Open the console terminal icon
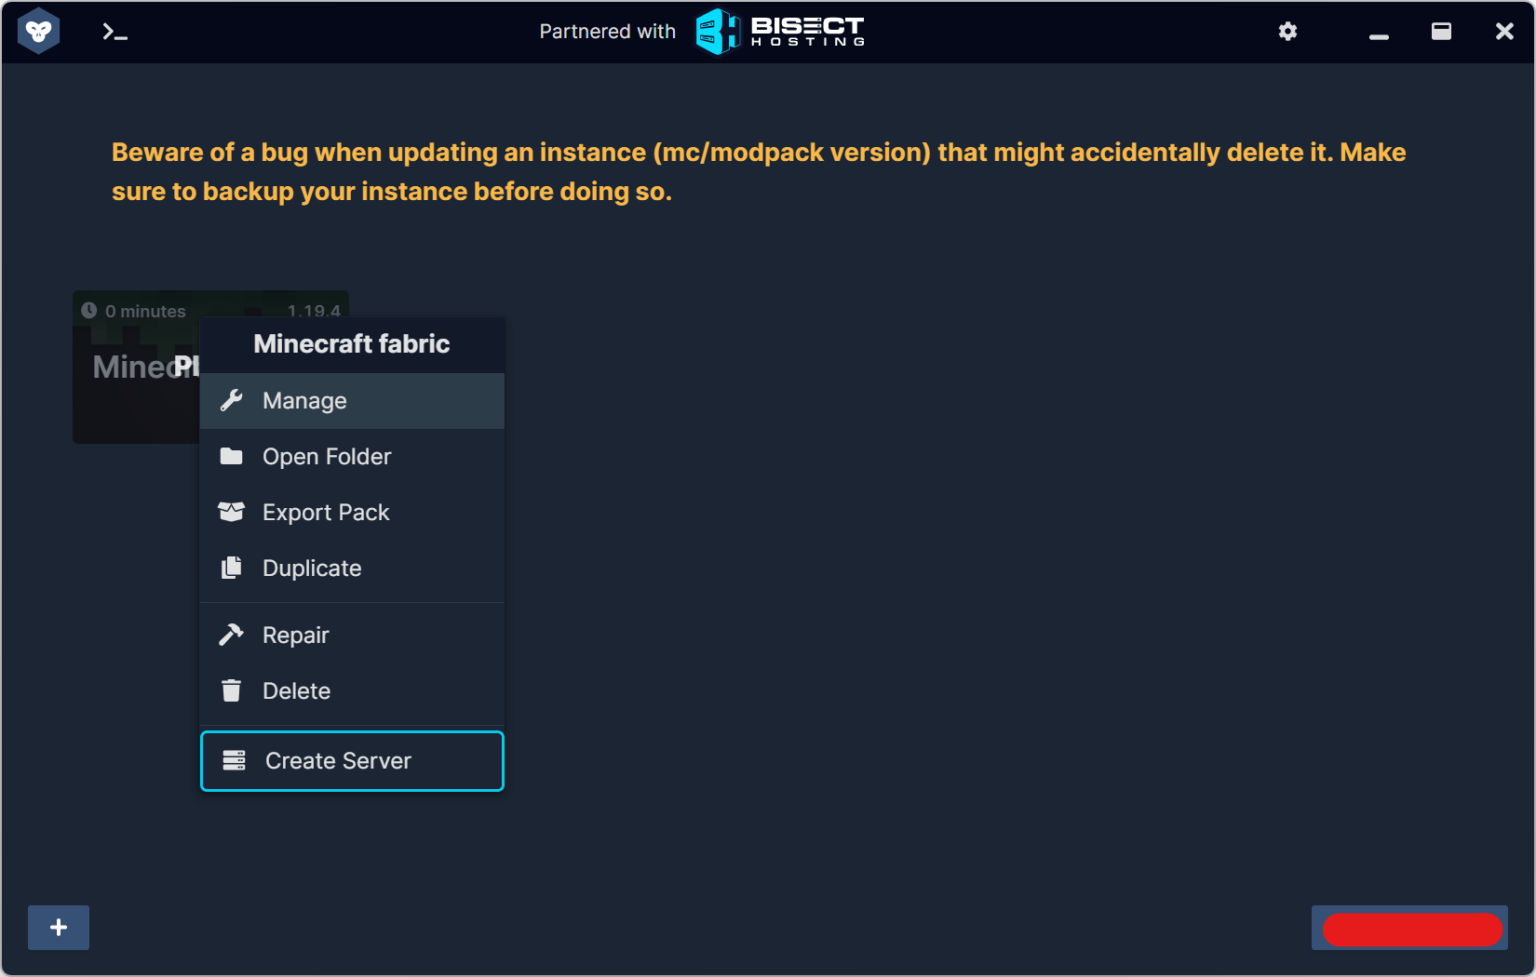Viewport: 1536px width, 977px height. [115, 33]
